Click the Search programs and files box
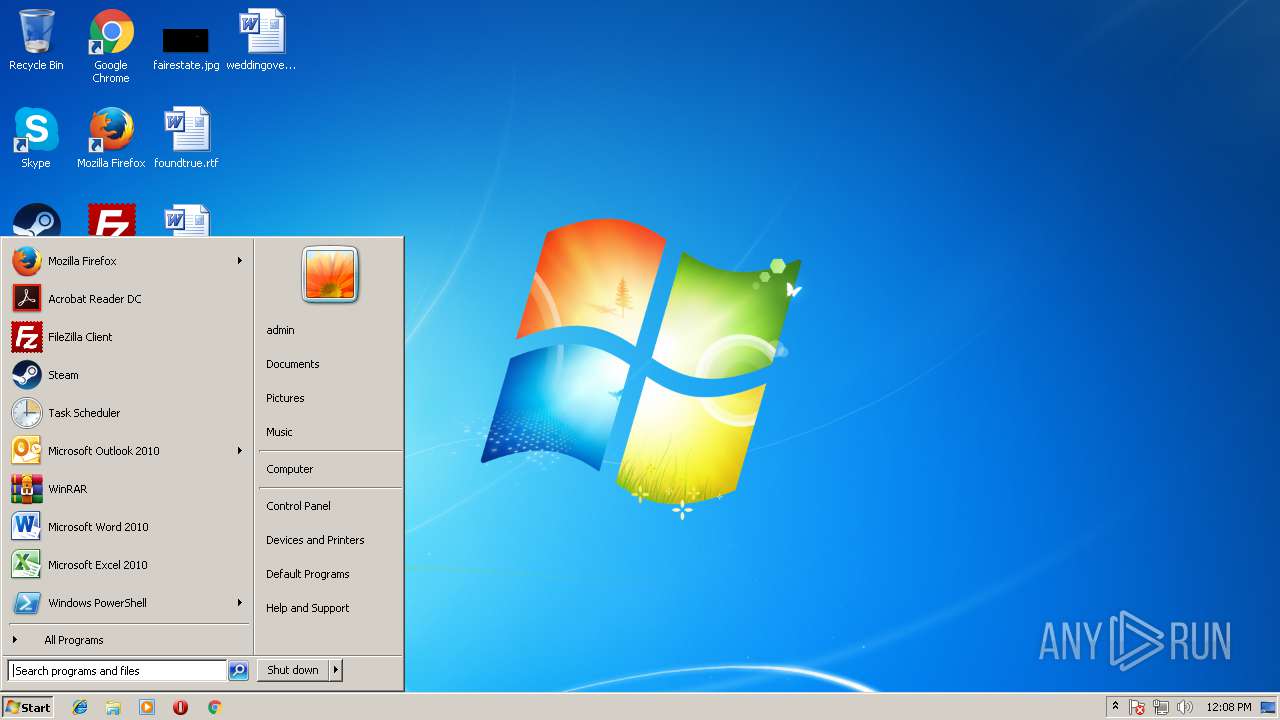 click(117, 671)
